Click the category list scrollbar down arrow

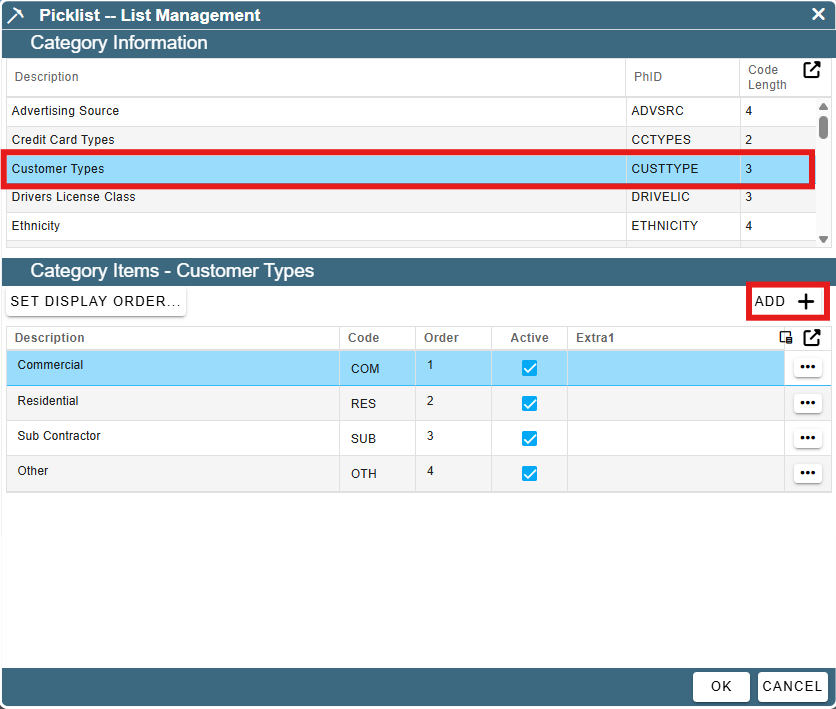pos(823,239)
